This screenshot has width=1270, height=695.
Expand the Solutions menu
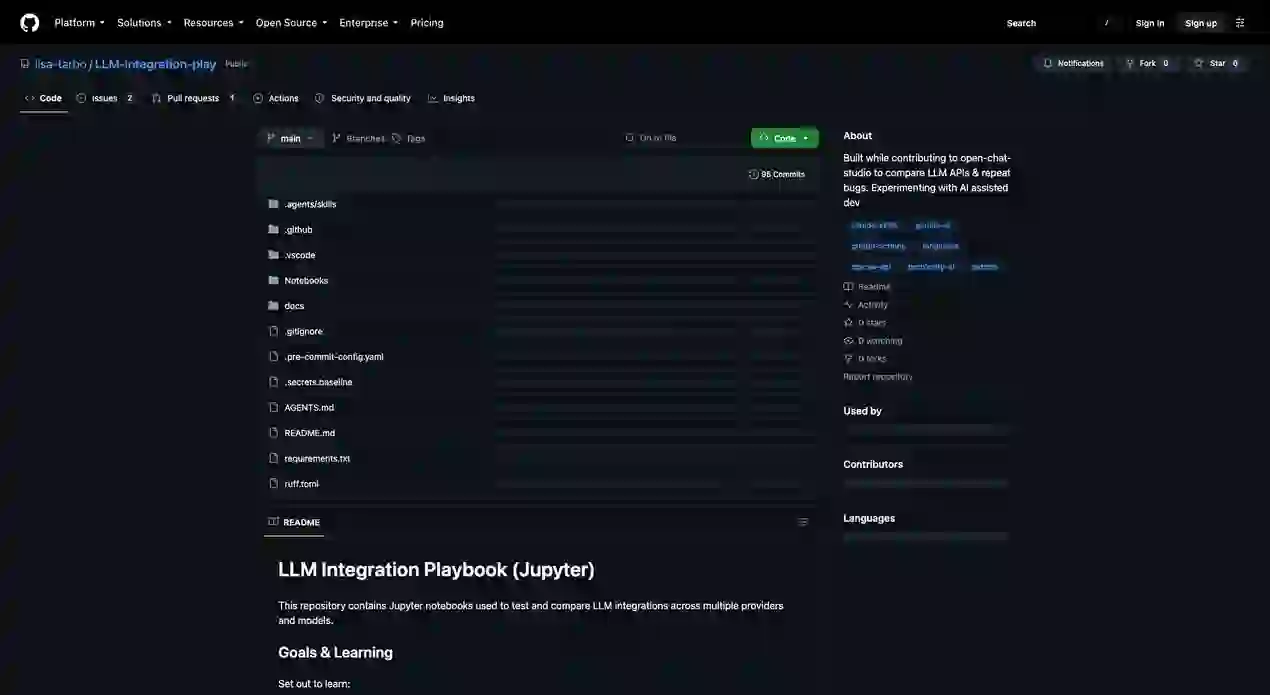pos(144,23)
